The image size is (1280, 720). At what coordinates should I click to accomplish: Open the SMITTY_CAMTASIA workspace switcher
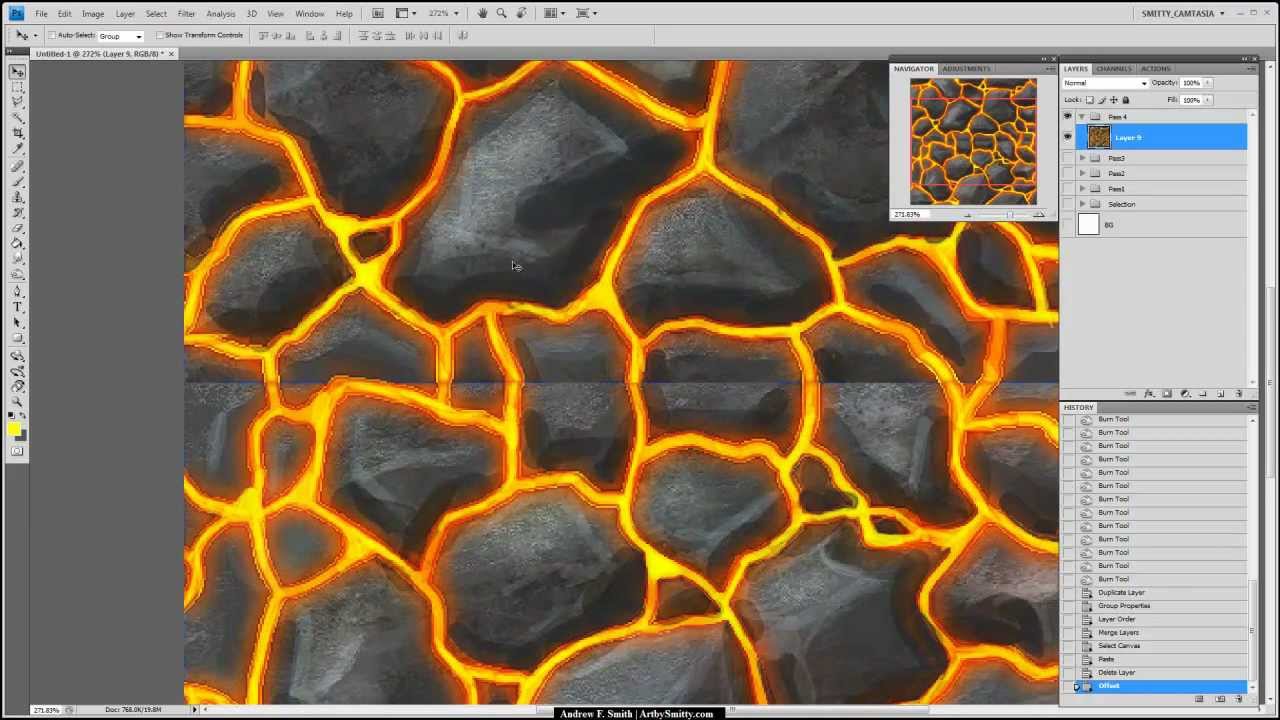click(1182, 14)
